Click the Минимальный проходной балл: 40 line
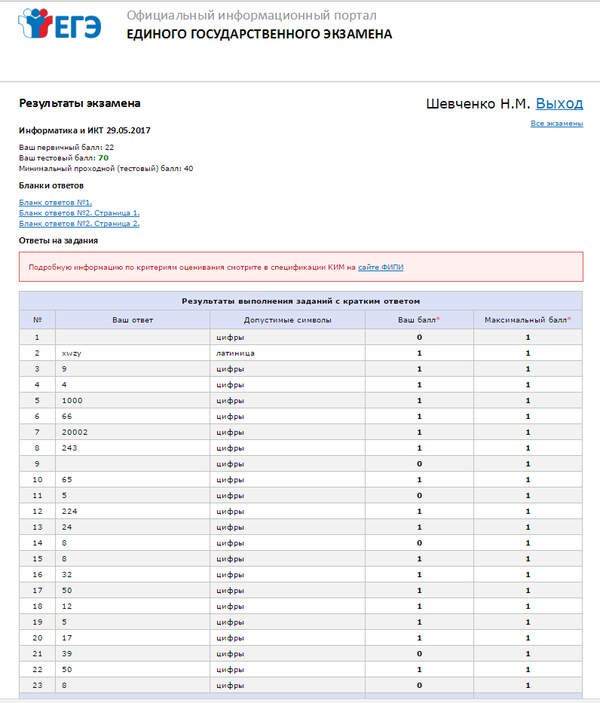The width and height of the screenshot is (600, 703). pos(106,169)
